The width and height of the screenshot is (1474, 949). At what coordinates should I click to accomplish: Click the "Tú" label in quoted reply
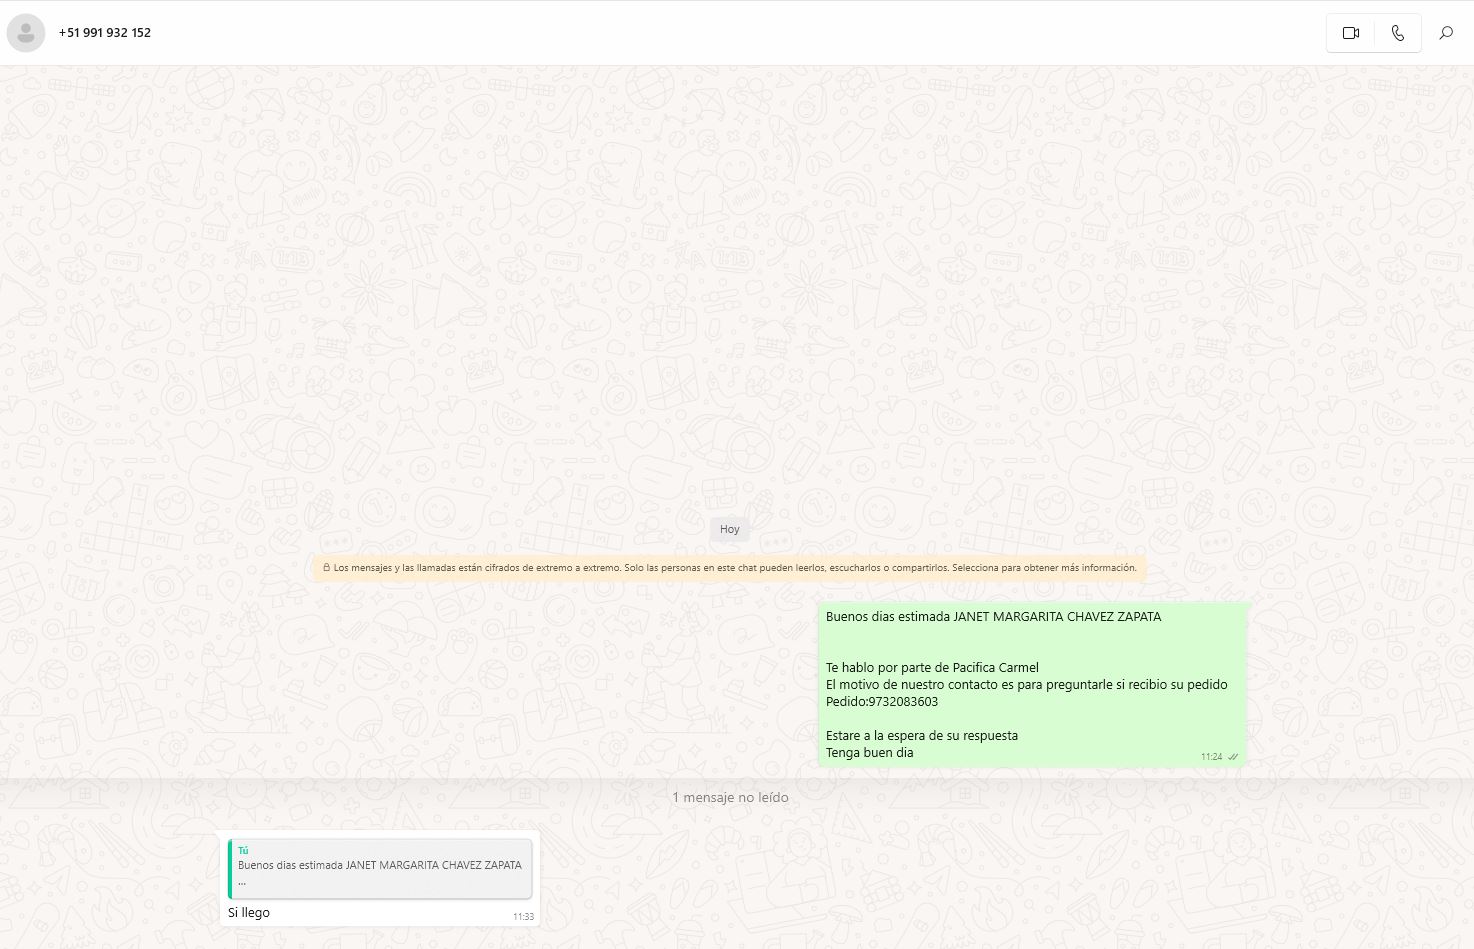click(x=243, y=851)
